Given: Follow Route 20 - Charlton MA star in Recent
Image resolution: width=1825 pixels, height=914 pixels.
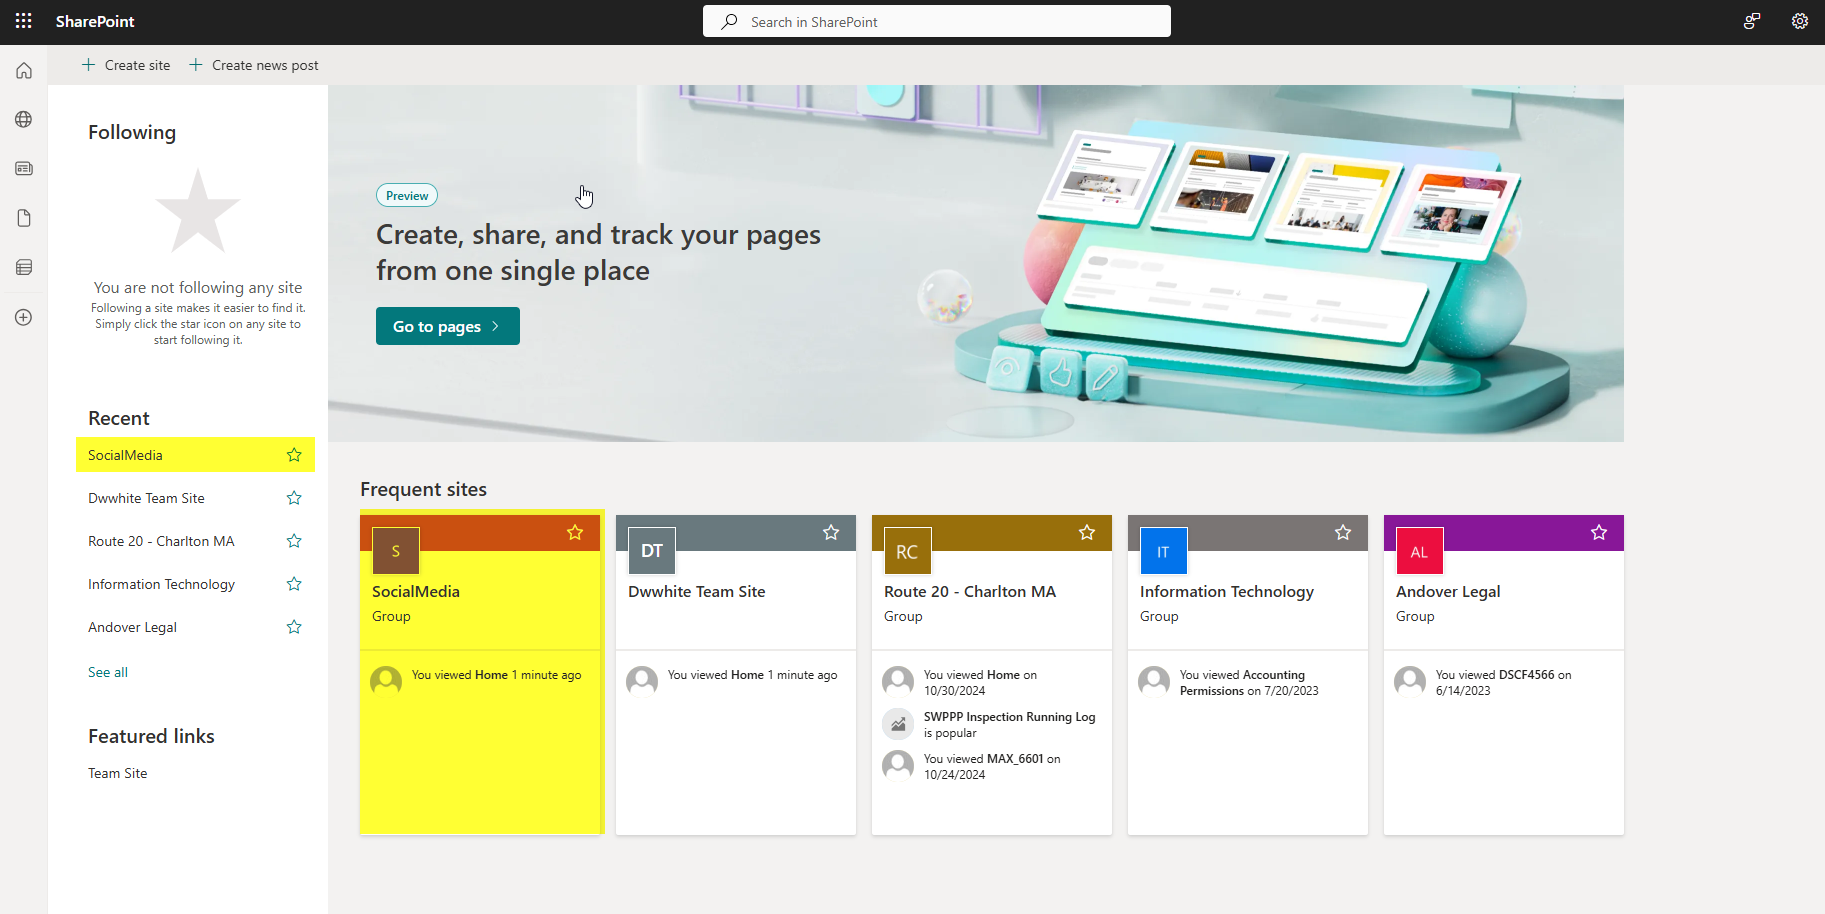Looking at the screenshot, I should [x=294, y=541].
